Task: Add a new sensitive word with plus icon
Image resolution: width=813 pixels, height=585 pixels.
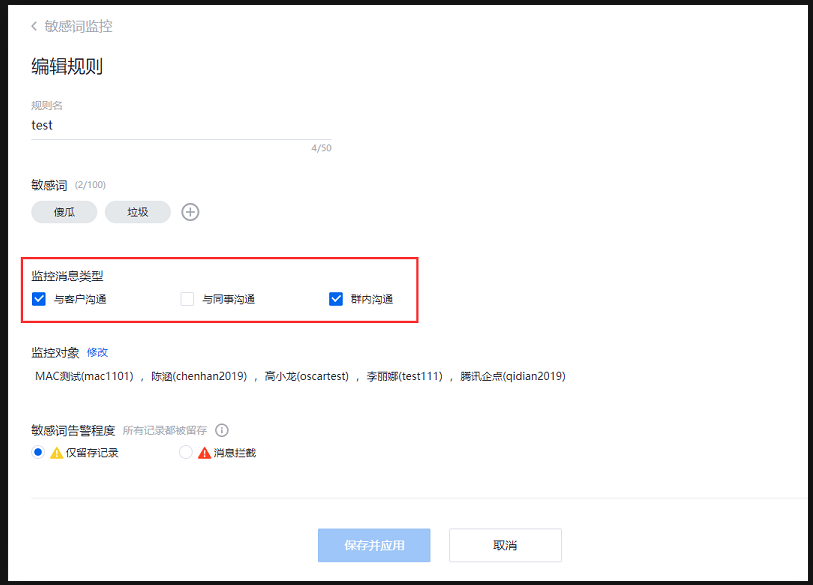Action: pyautogui.click(x=190, y=212)
